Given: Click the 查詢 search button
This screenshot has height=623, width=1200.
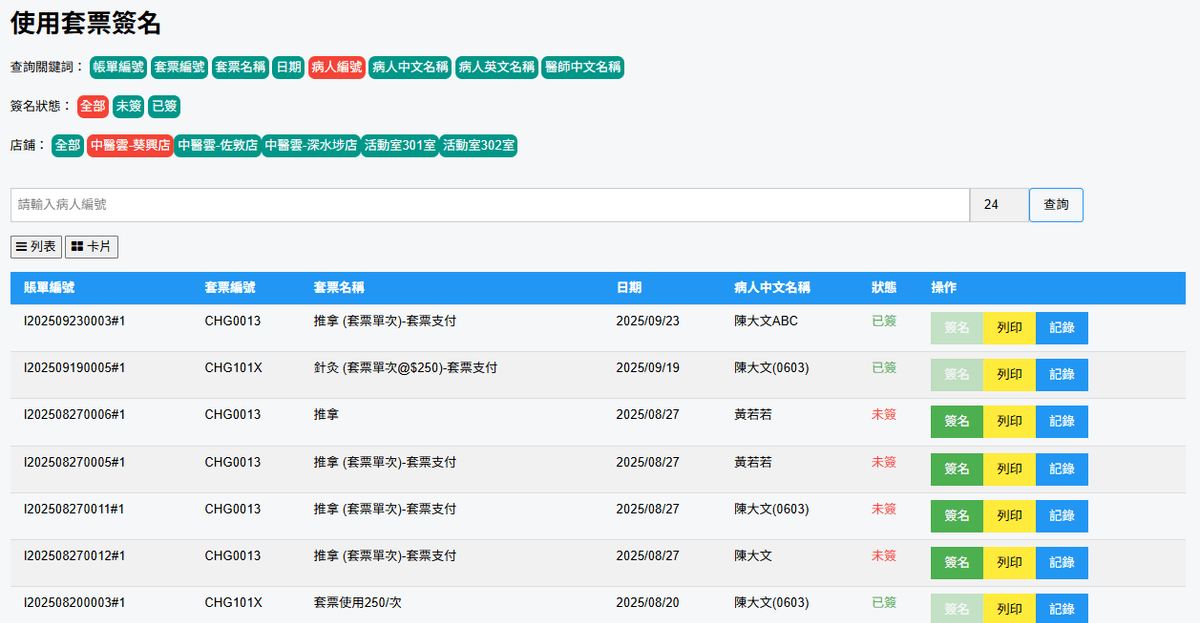Looking at the screenshot, I should [x=1055, y=205].
